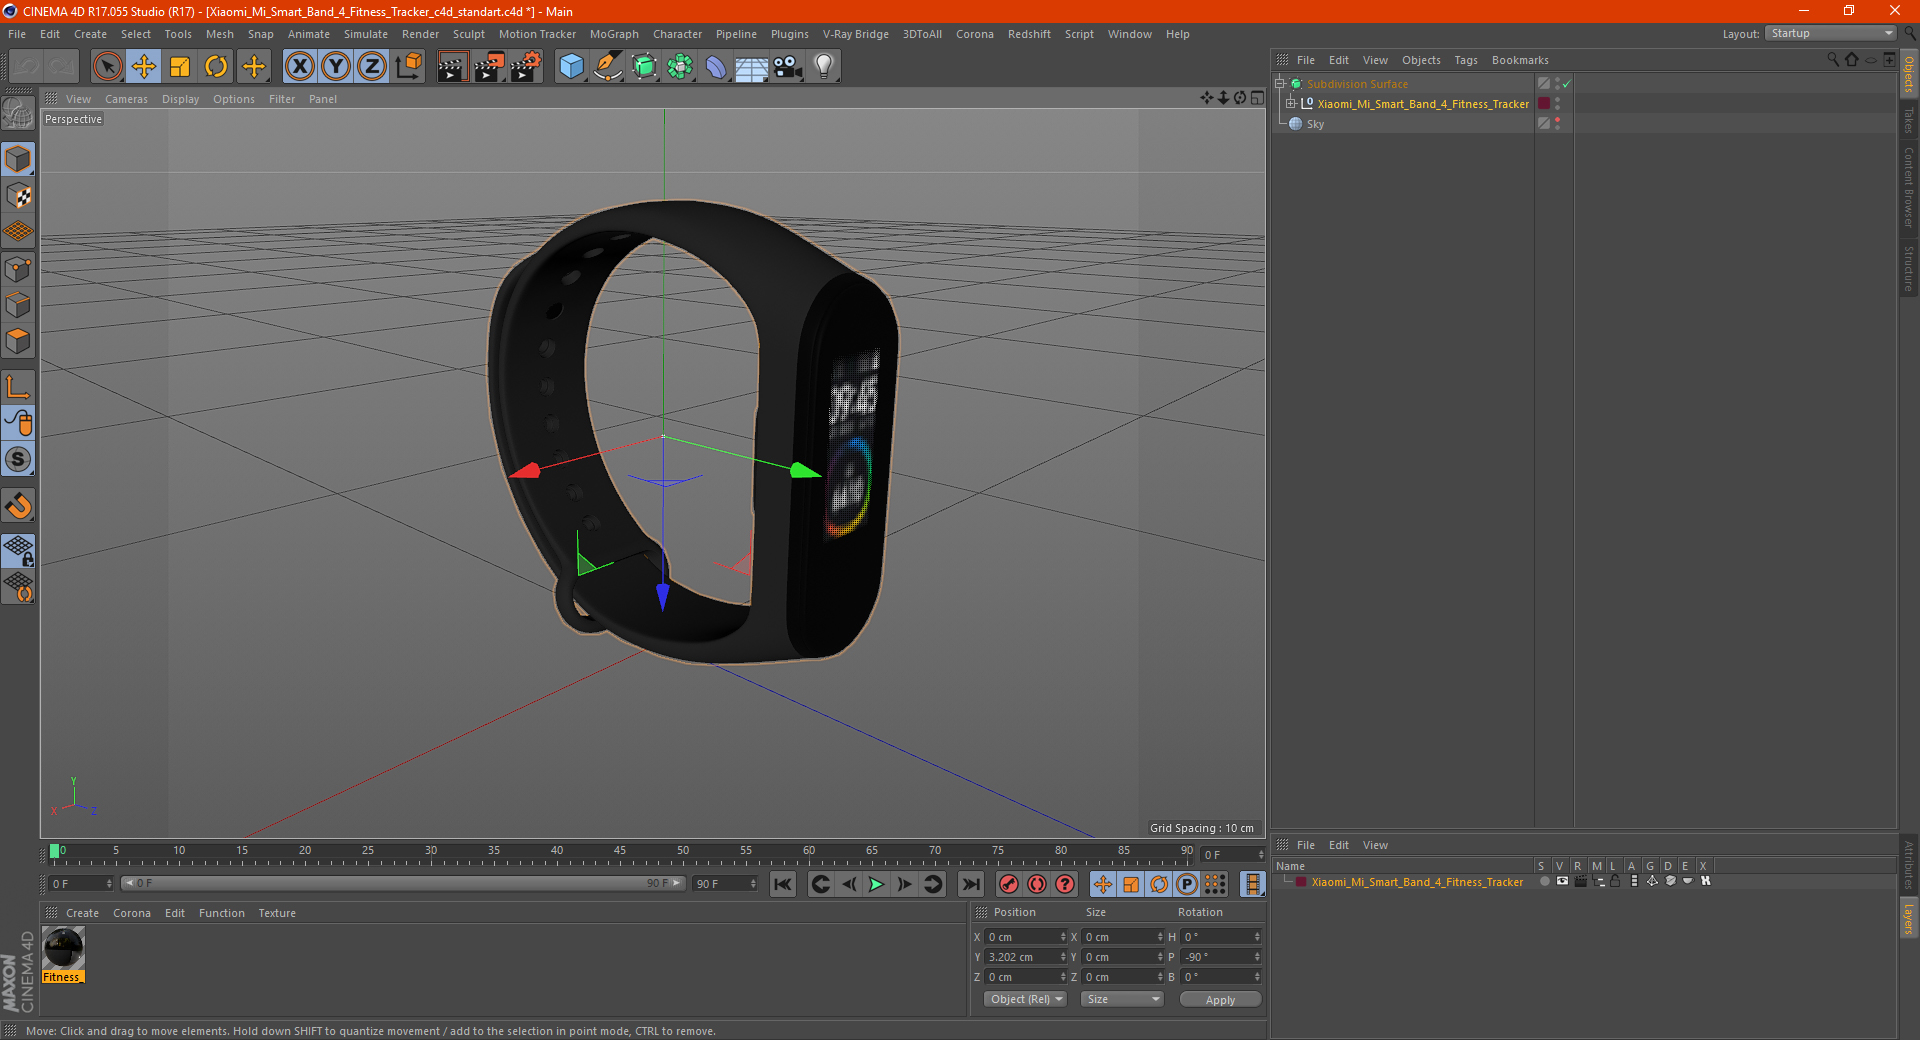
Task: Add a Subdivision Surface generator icon
Action: click(644, 67)
